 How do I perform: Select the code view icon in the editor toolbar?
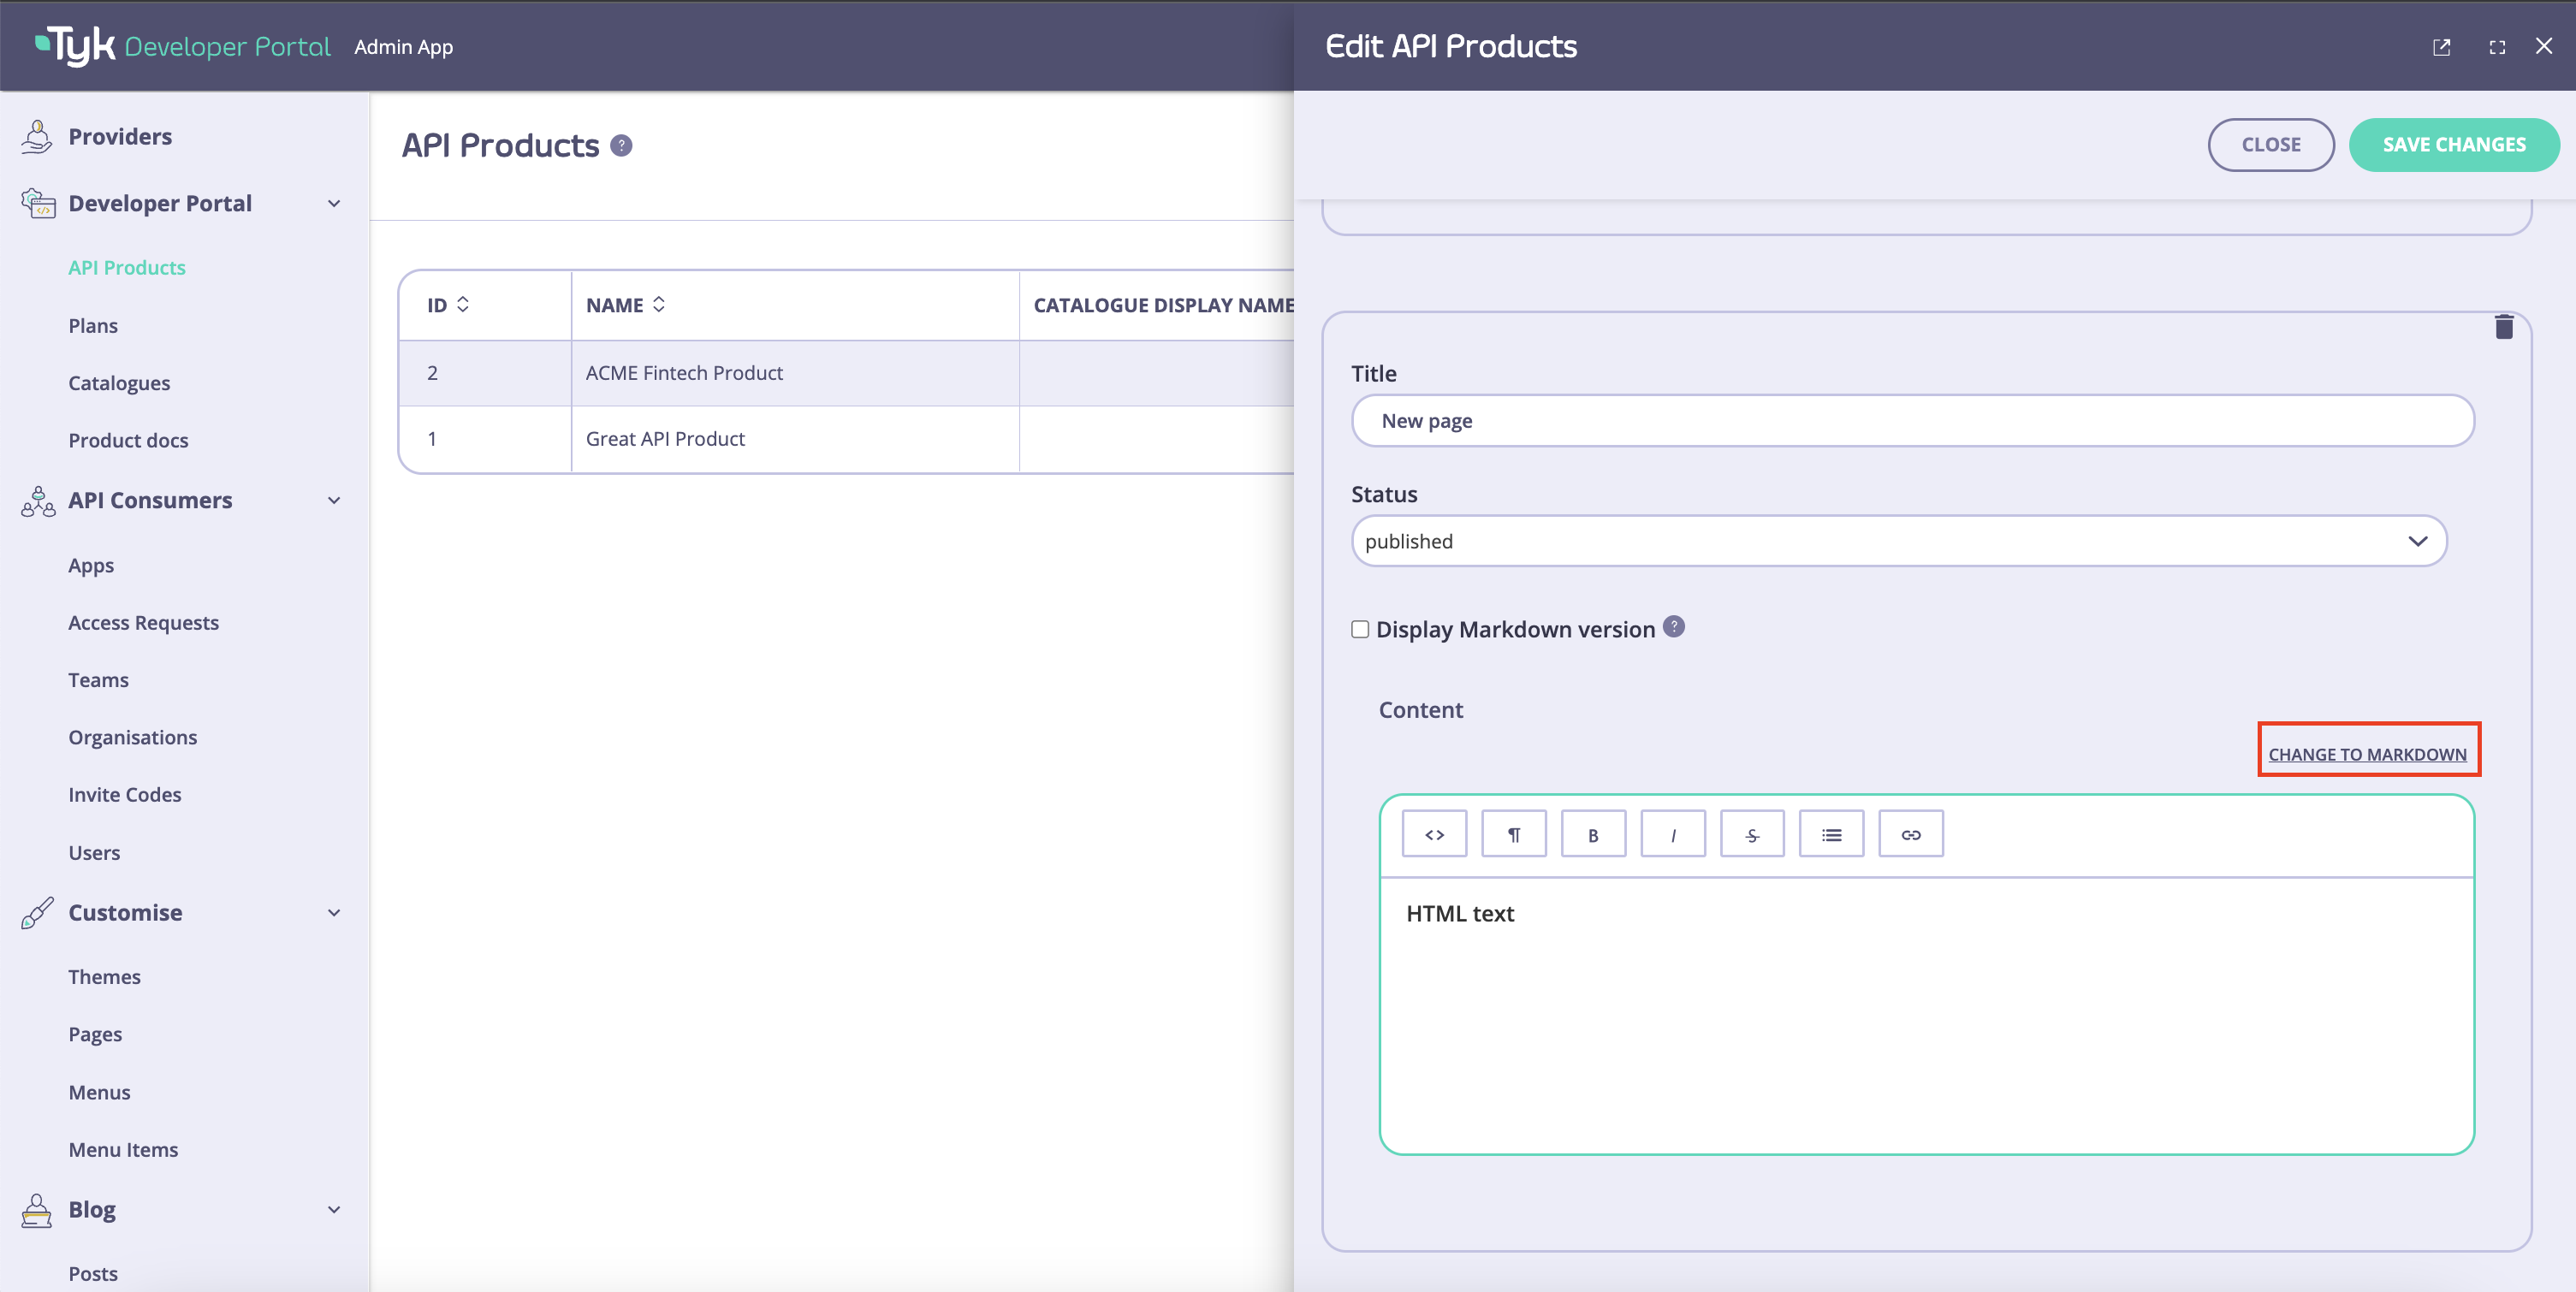(1434, 833)
